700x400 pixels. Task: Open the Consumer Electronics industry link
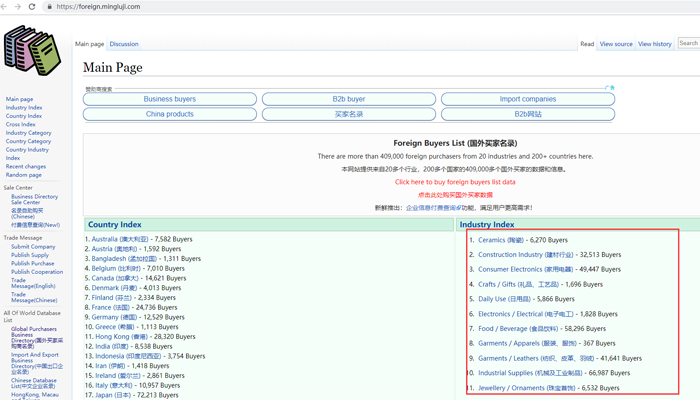click(510, 269)
